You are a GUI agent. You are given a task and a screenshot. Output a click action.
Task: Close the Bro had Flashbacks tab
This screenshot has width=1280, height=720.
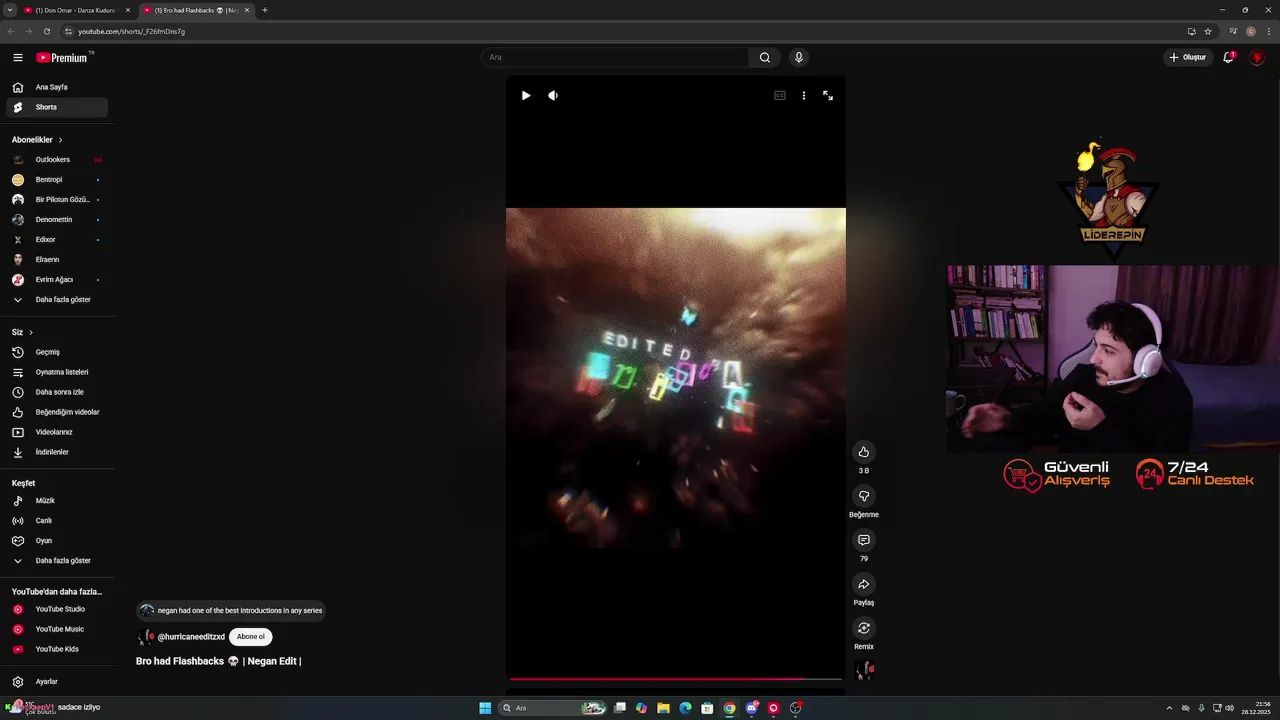[x=247, y=10]
